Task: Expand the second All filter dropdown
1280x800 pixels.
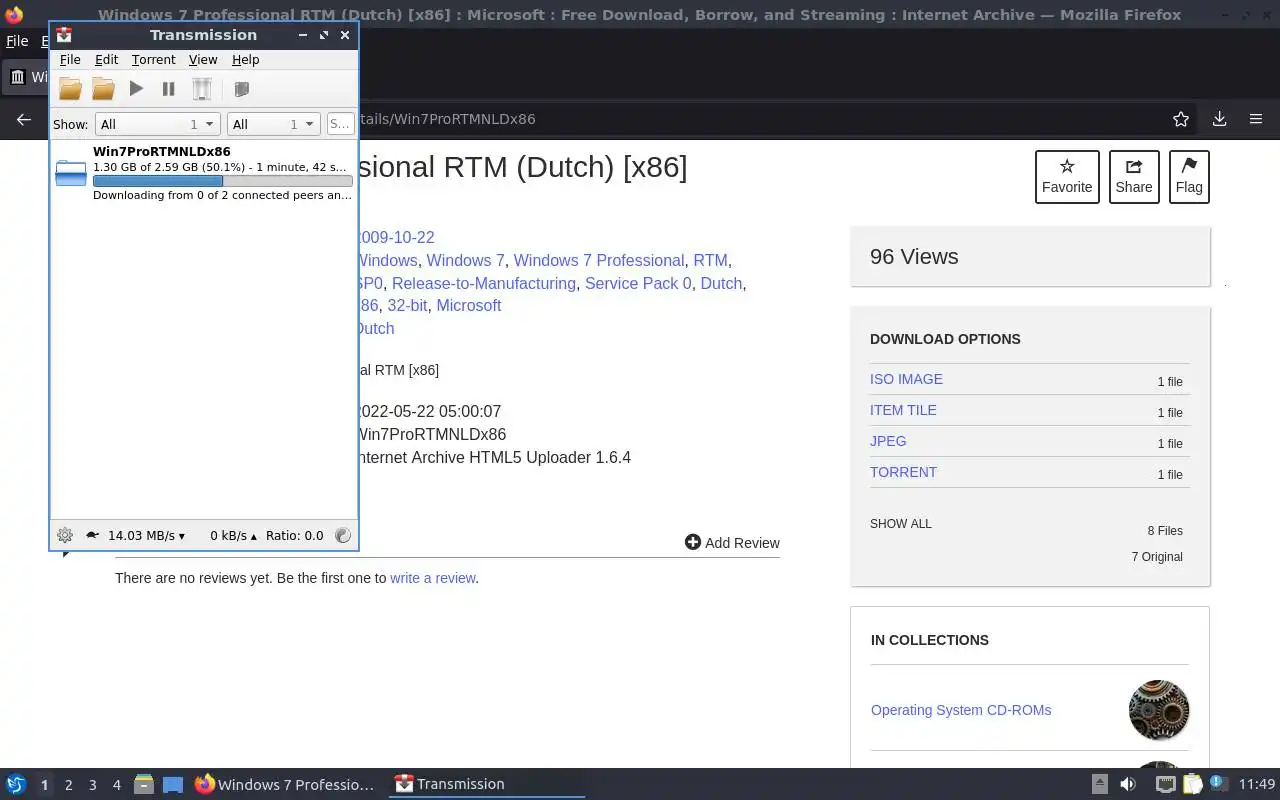Action: pyautogui.click(x=273, y=124)
